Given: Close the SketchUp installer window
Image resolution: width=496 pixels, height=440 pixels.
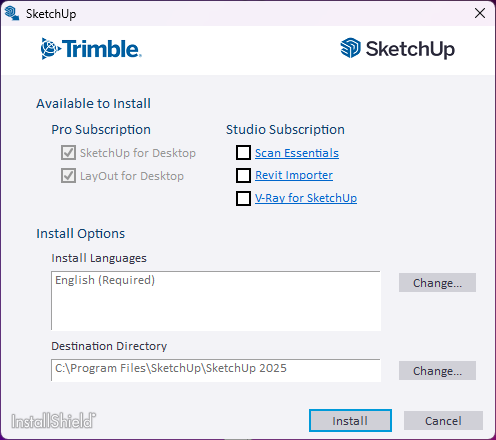Looking at the screenshot, I should 480,13.
